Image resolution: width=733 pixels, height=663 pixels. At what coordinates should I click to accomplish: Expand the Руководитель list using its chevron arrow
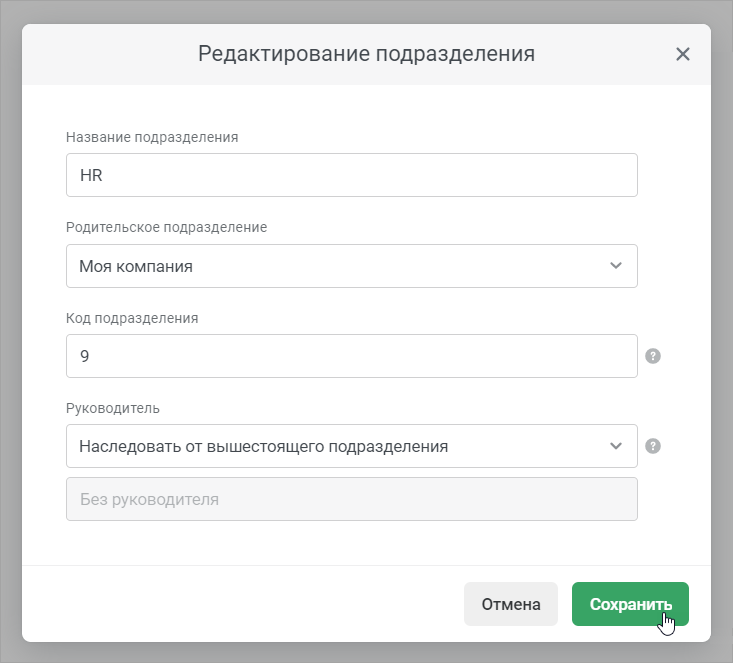(616, 446)
